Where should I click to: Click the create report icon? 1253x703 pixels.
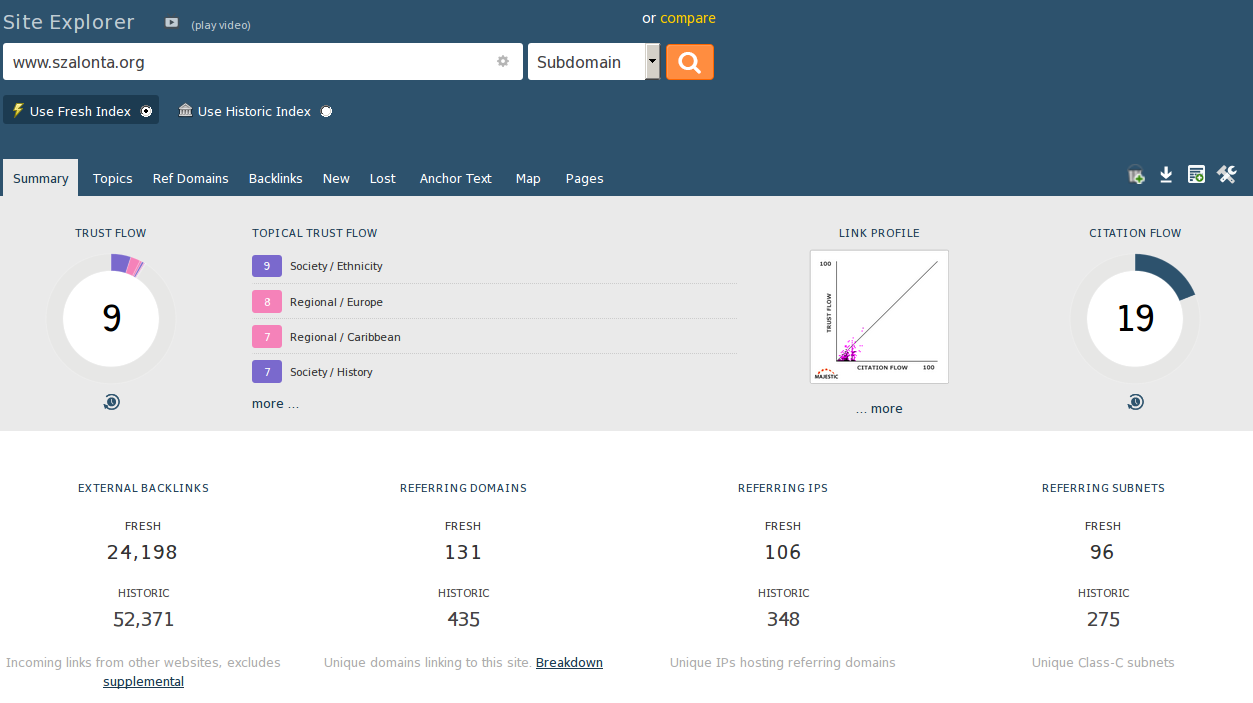click(1196, 175)
